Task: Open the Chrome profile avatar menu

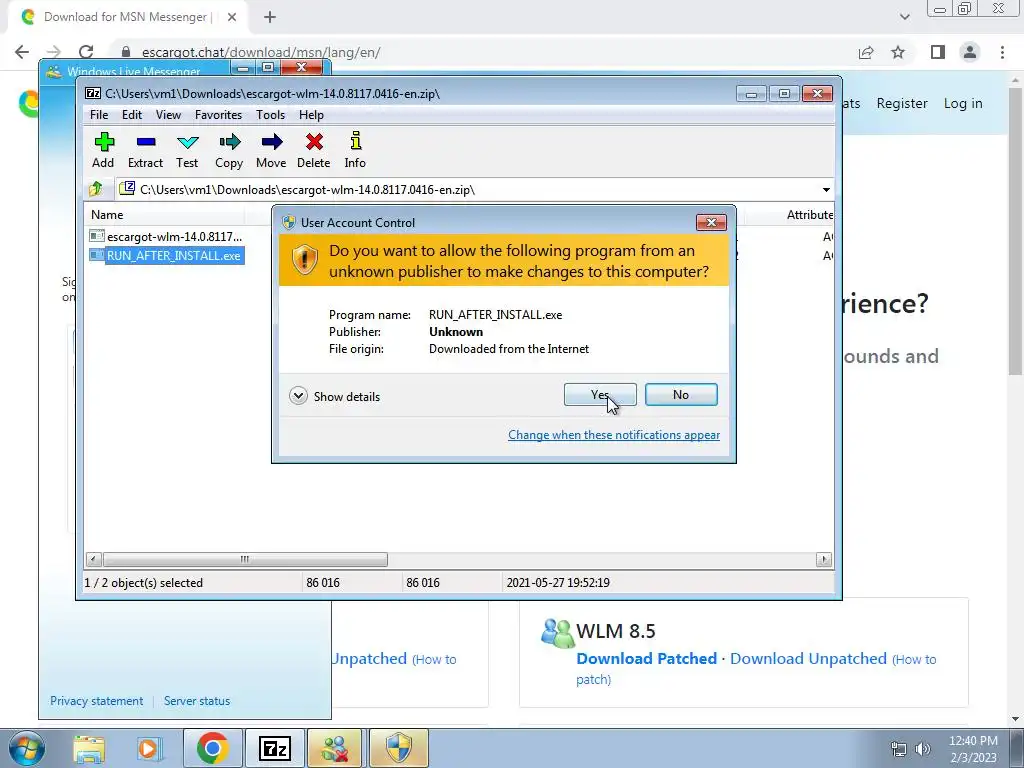Action: click(x=970, y=52)
